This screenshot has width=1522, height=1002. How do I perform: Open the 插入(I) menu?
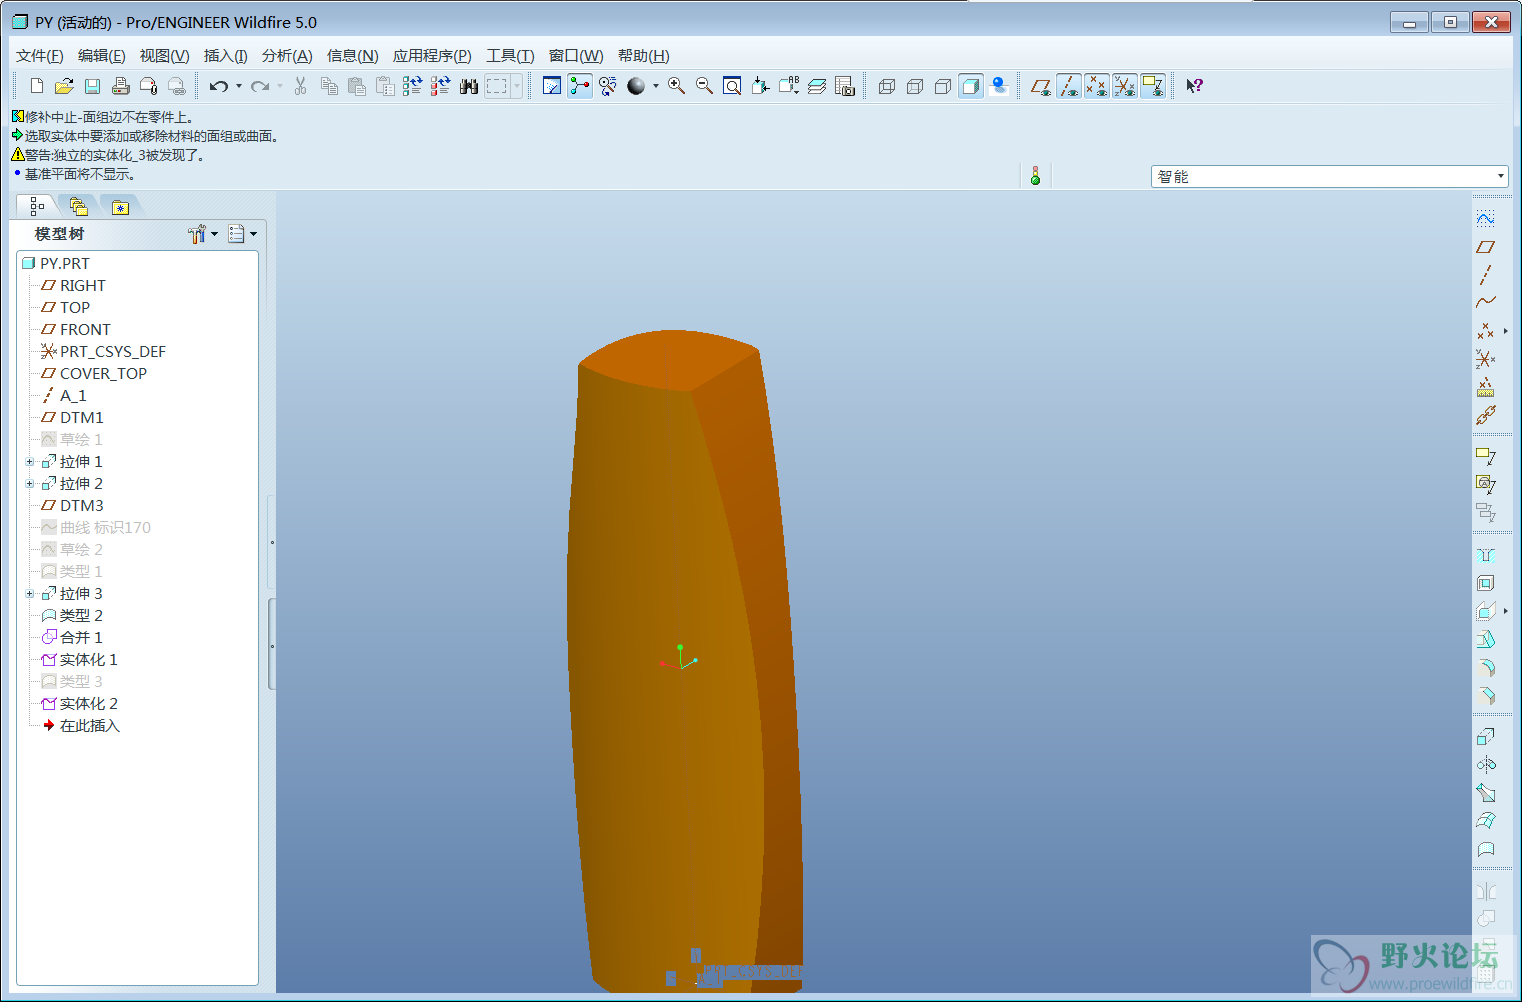pos(225,56)
